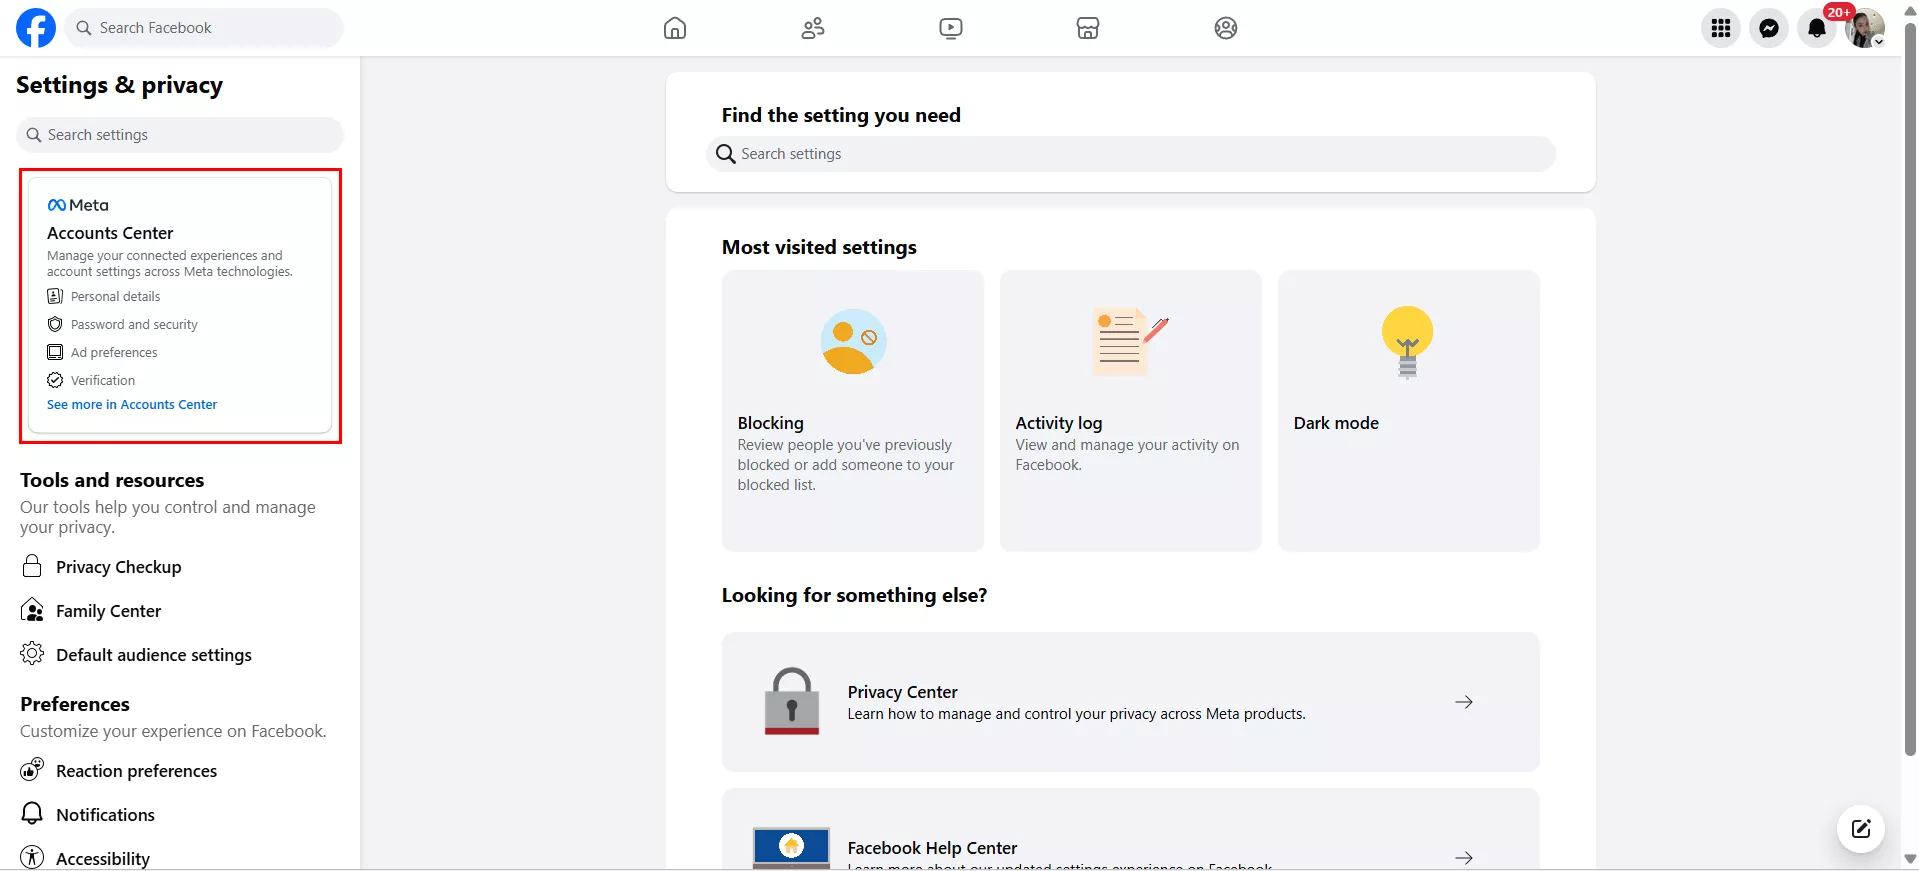The width and height of the screenshot is (1919, 871).
Task: Open the Friends icon in top navigation
Action: [x=813, y=28]
